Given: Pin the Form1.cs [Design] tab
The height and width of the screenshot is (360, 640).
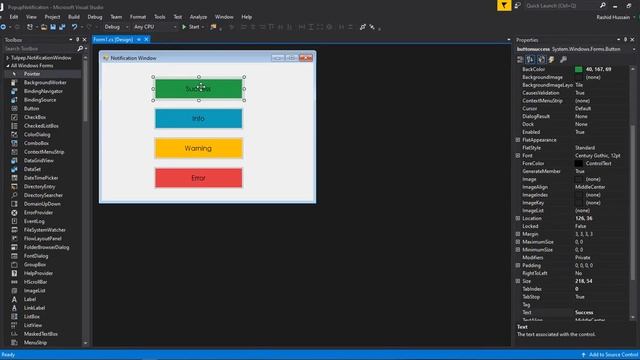Looking at the screenshot, I should 139,40.
